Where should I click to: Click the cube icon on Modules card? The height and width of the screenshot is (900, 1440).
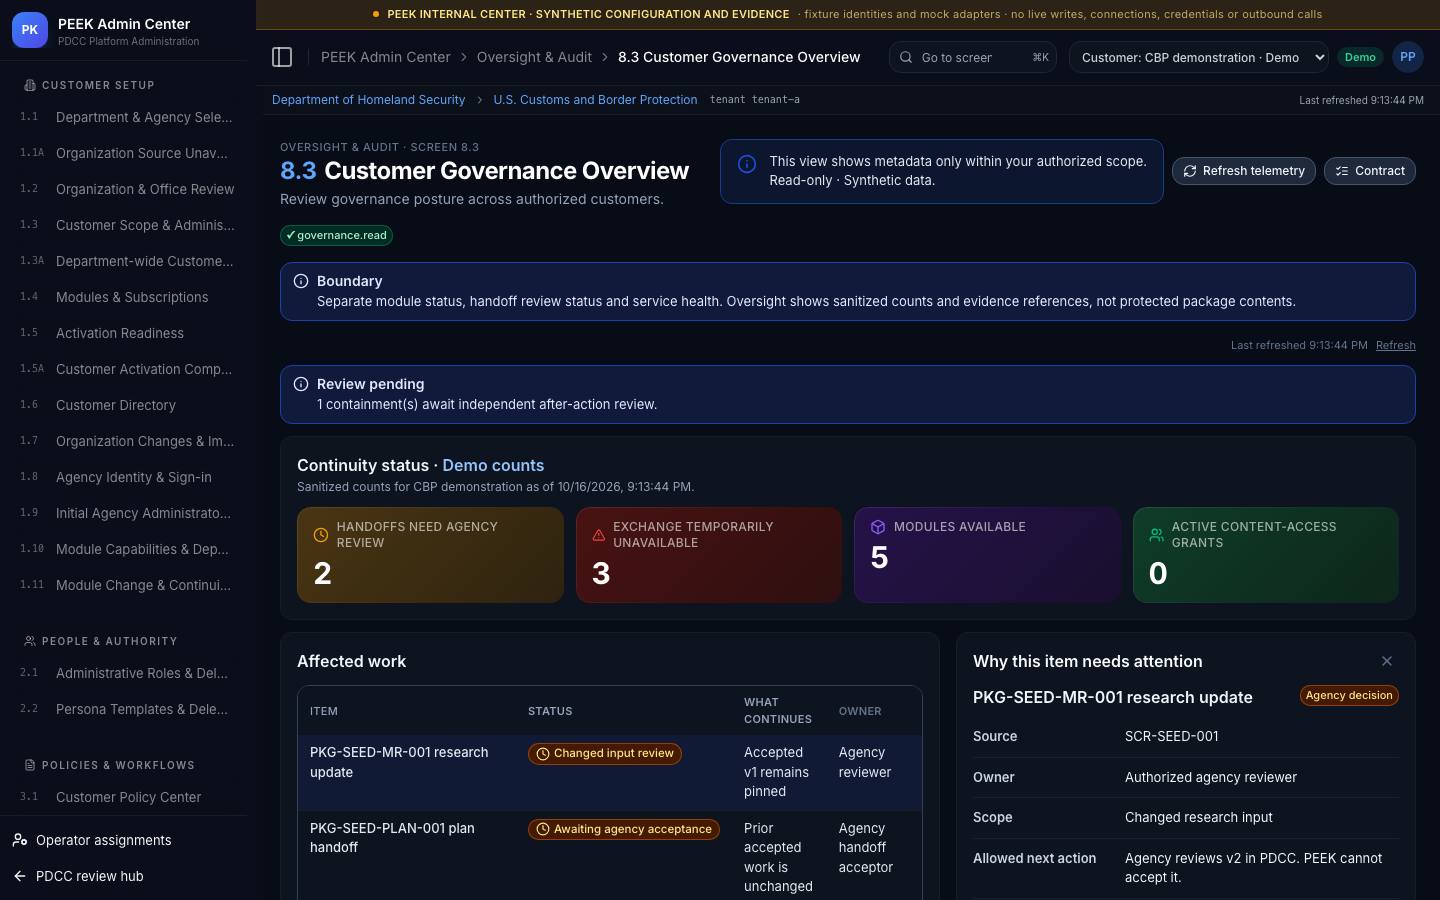(878, 527)
